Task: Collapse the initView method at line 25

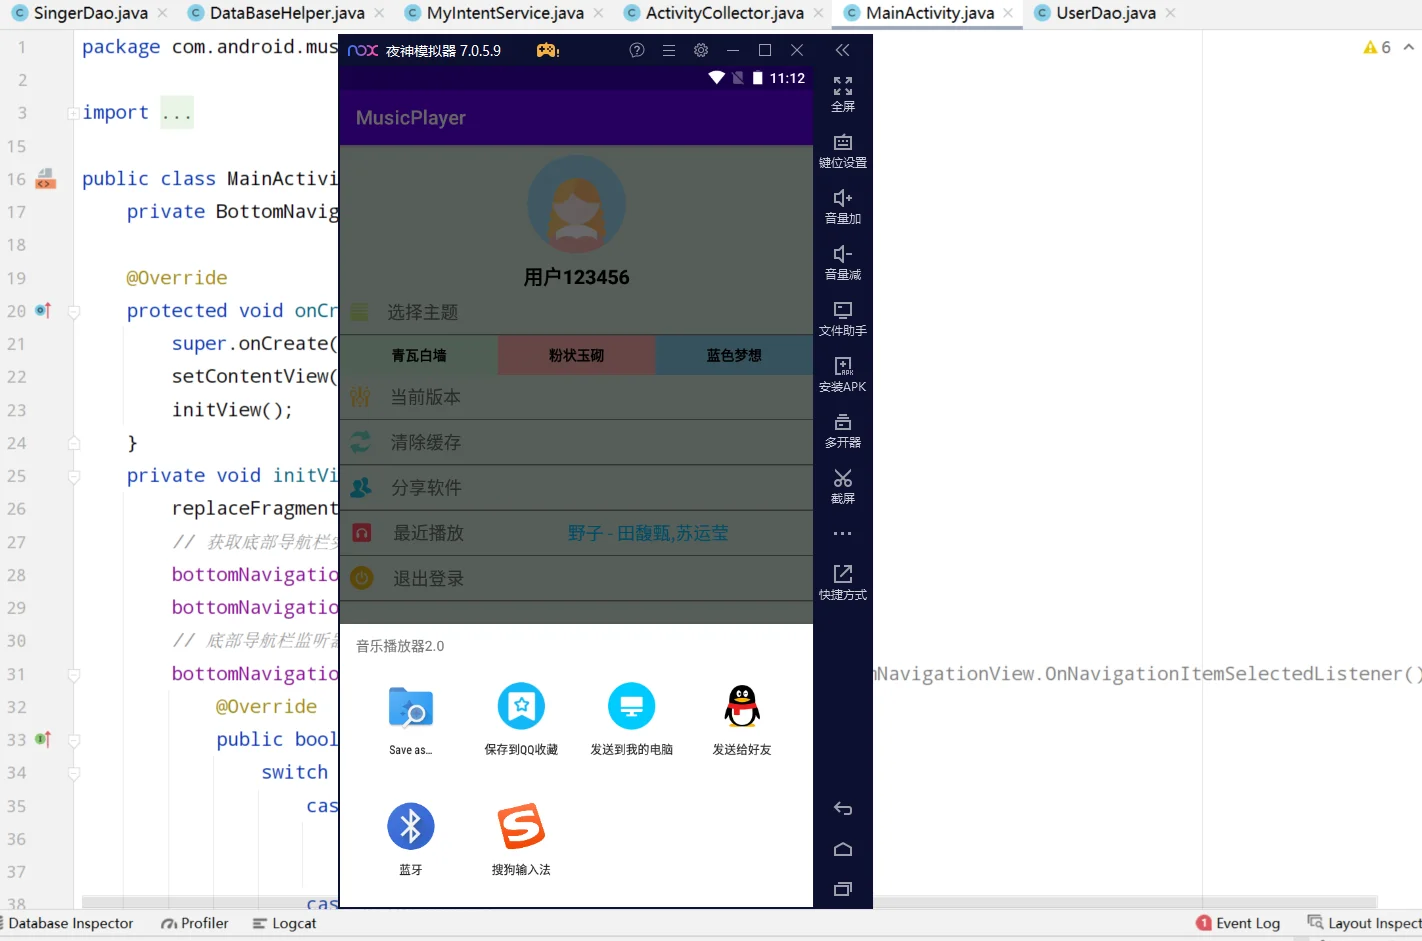Action: click(x=74, y=477)
